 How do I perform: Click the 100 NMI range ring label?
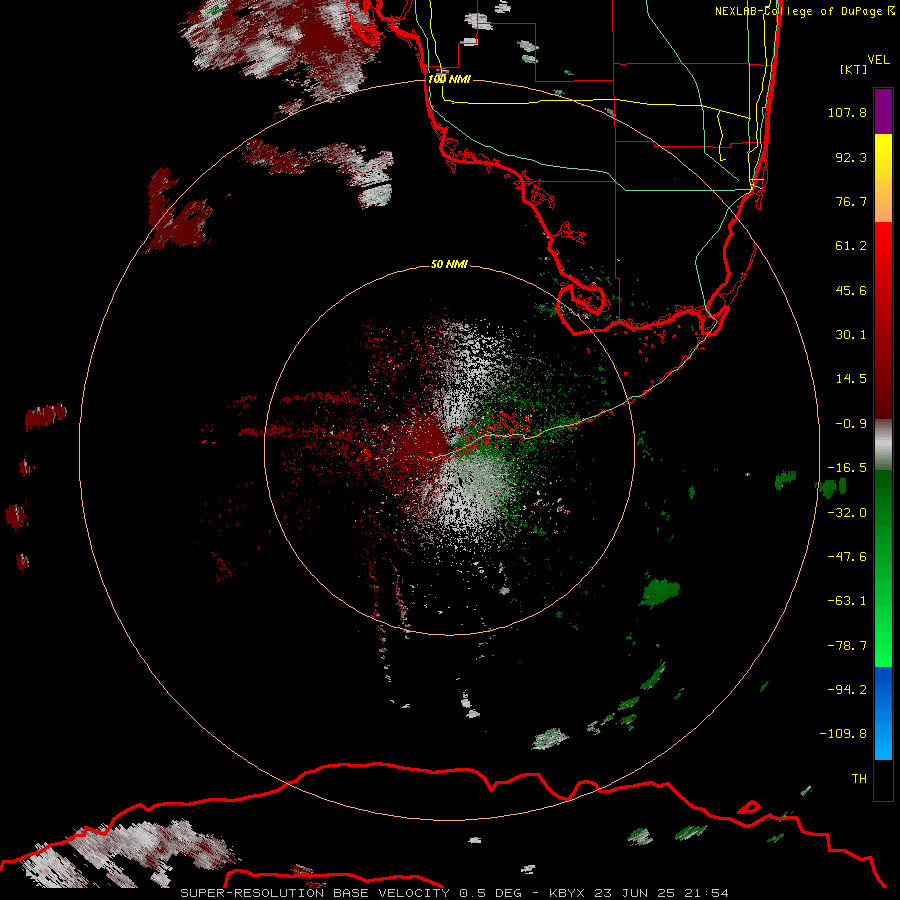coord(449,79)
